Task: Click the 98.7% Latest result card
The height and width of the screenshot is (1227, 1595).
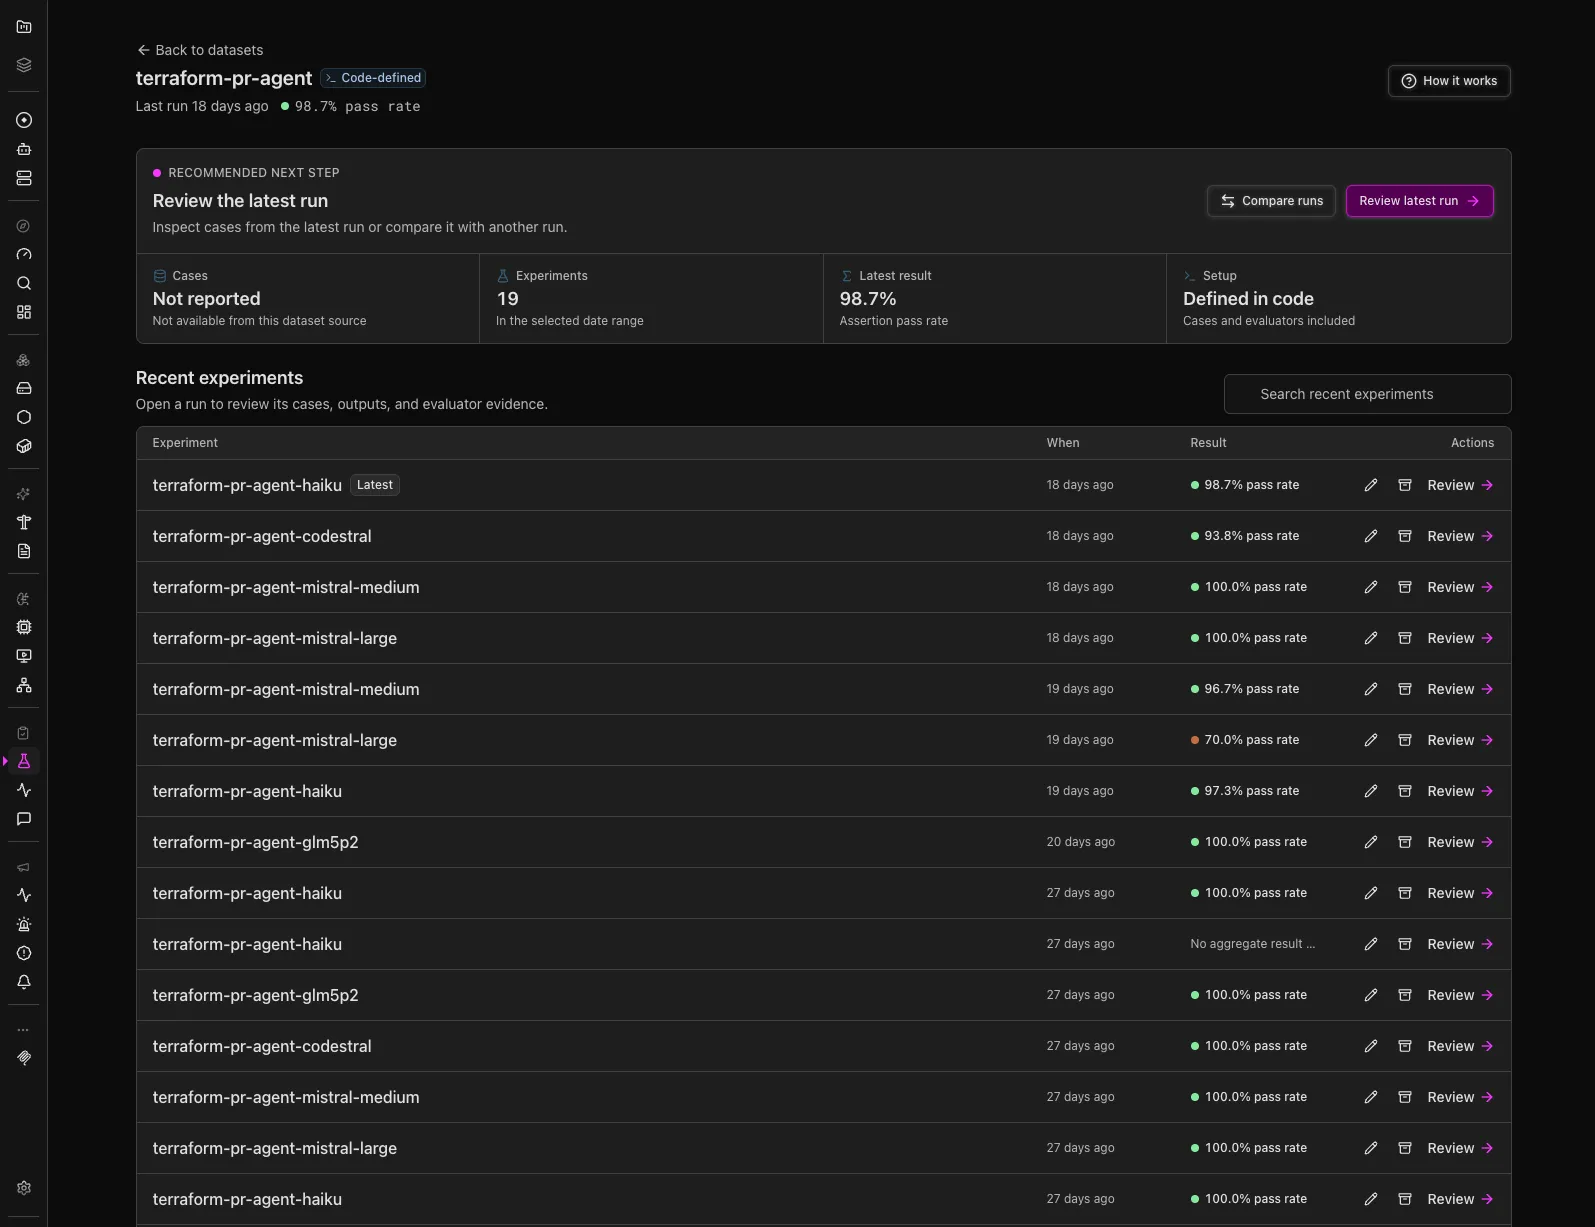Action: [995, 298]
